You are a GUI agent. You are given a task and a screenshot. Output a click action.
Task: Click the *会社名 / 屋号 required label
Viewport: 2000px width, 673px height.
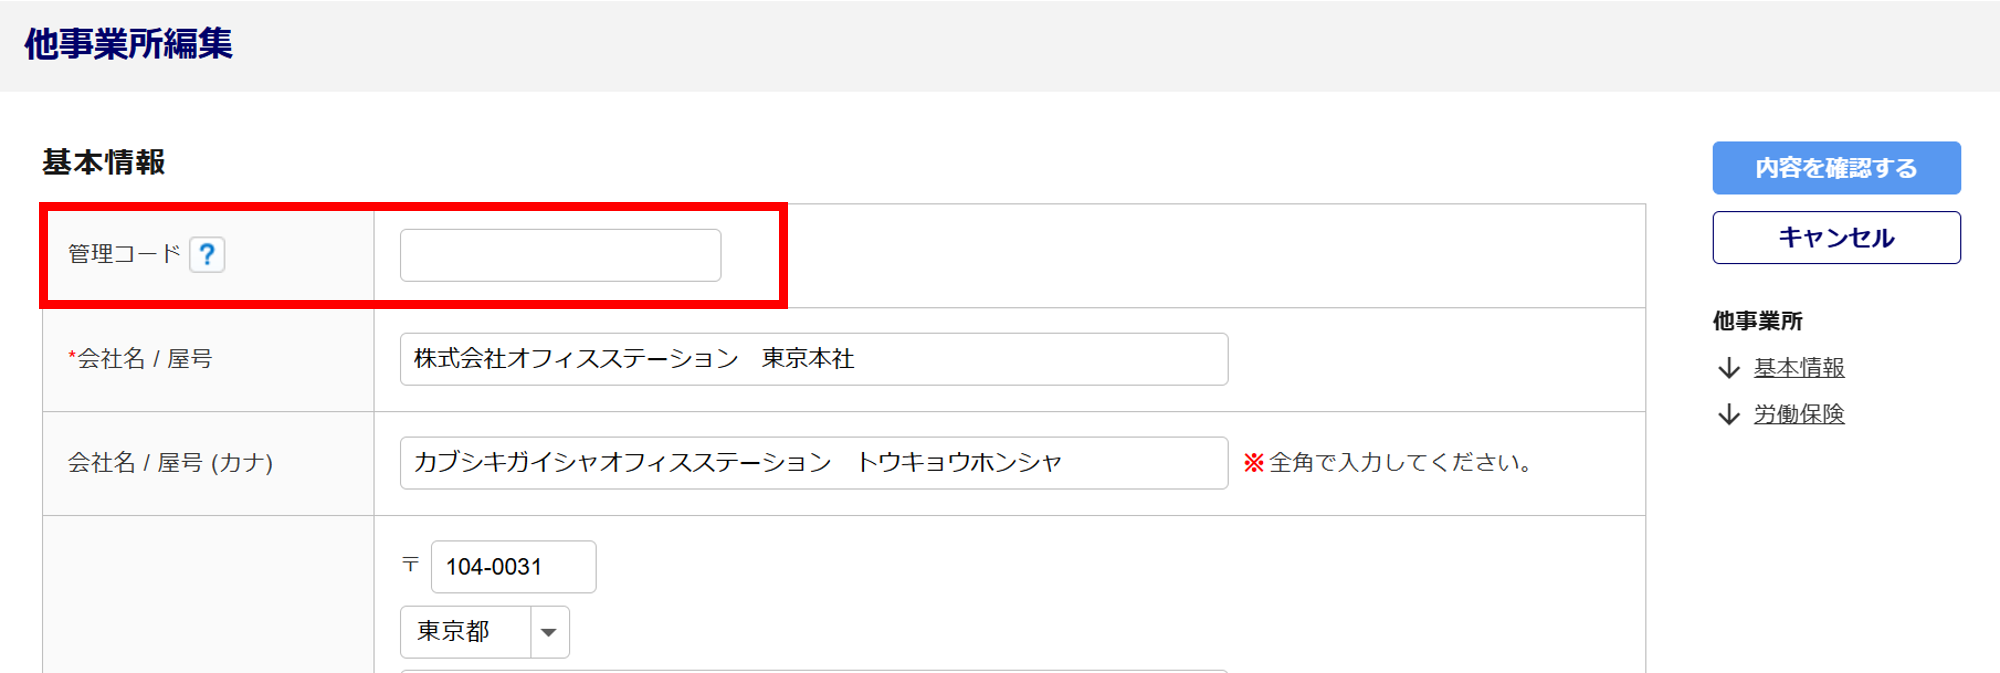[x=140, y=359]
